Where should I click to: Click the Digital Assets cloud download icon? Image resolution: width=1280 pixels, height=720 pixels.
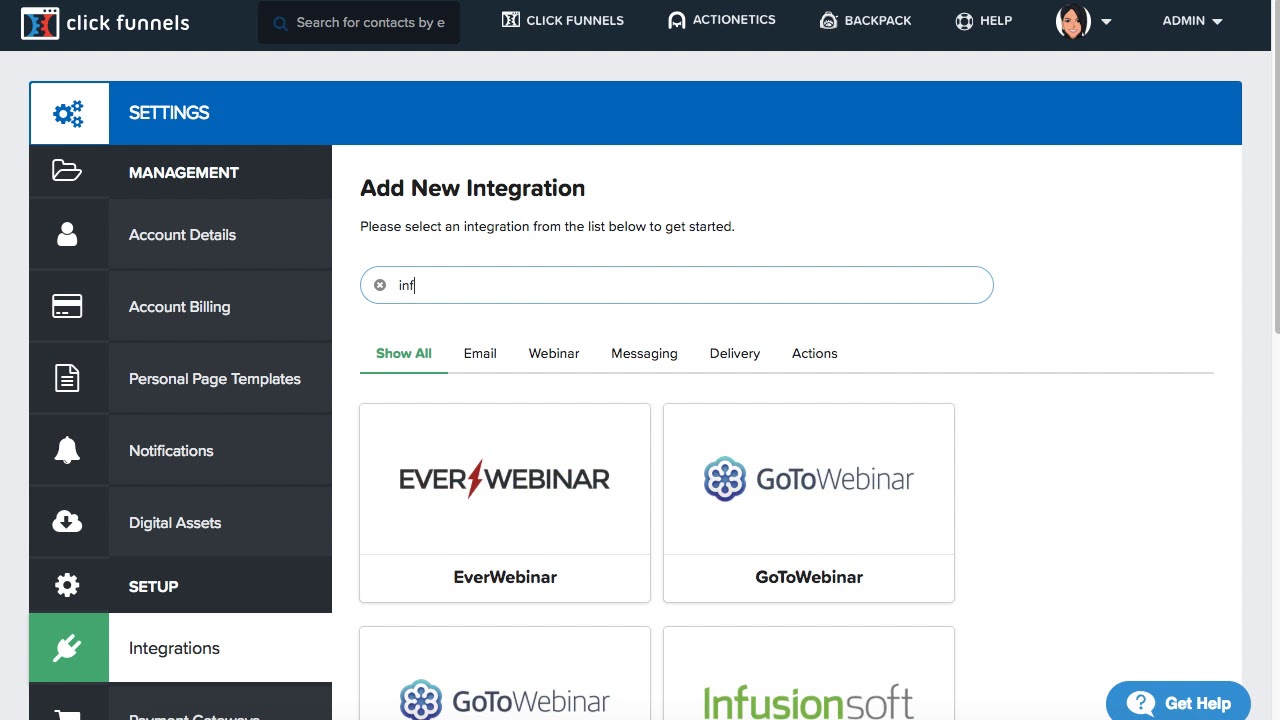67,522
